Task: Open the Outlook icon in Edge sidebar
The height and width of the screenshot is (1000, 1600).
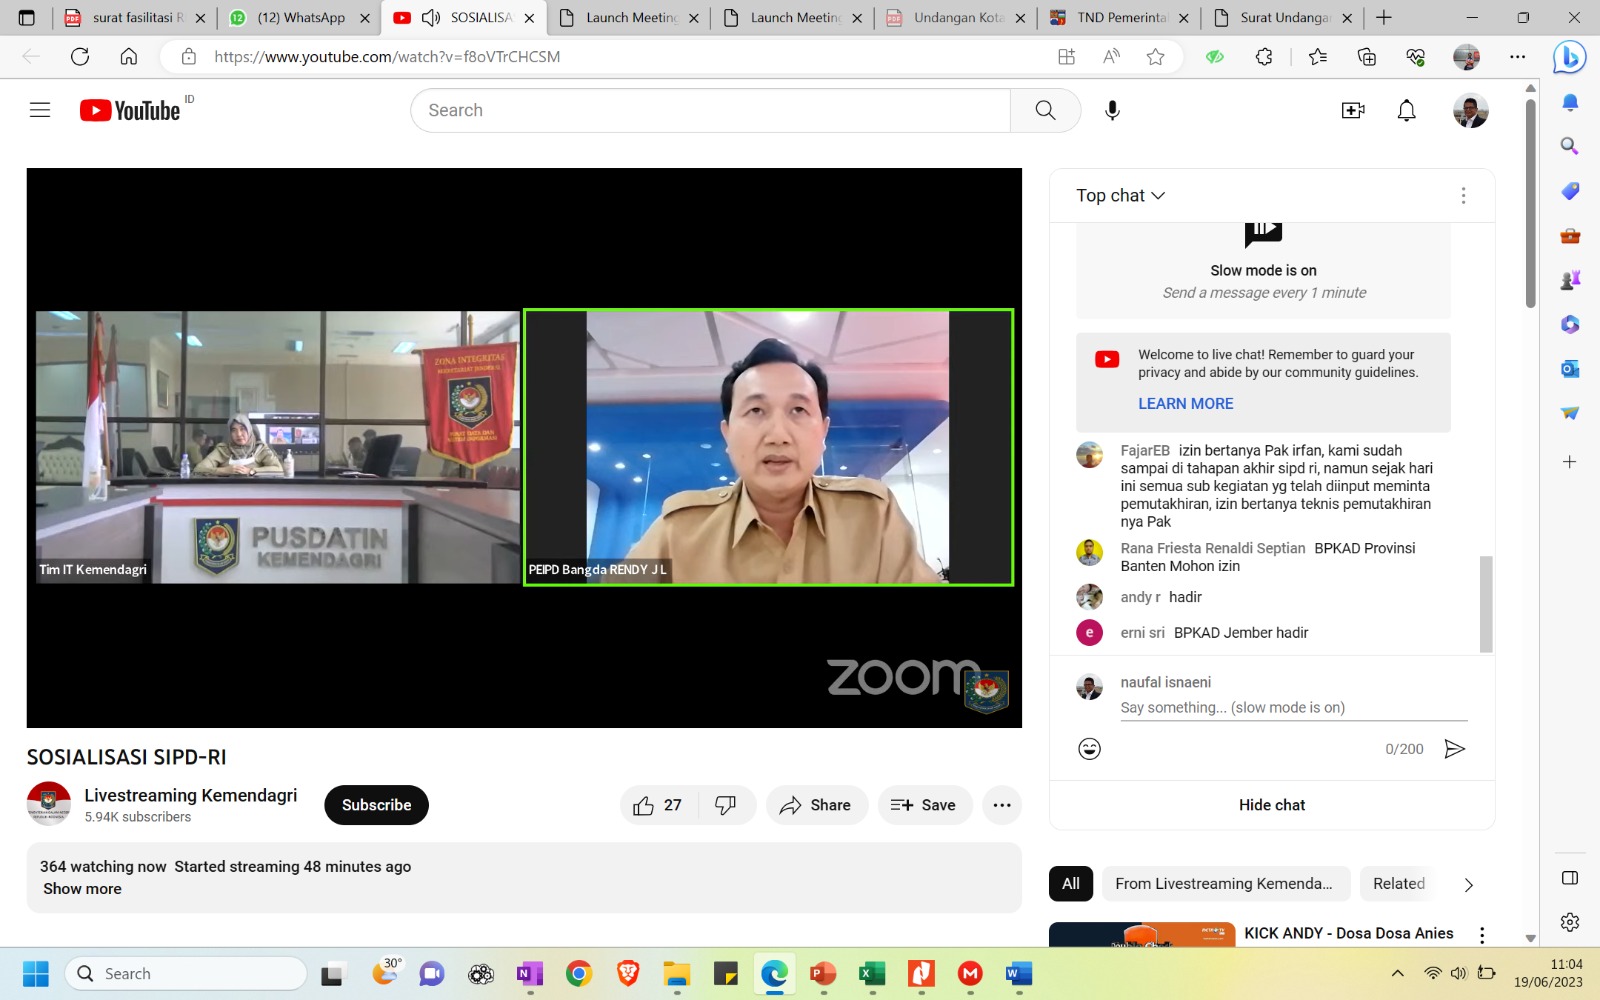Action: (x=1570, y=369)
